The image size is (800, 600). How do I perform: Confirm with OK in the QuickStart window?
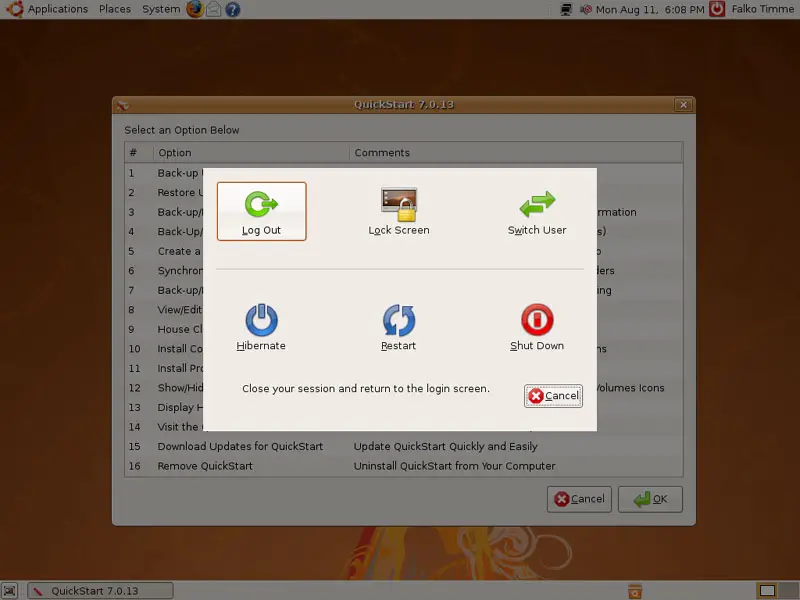pyautogui.click(x=650, y=499)
